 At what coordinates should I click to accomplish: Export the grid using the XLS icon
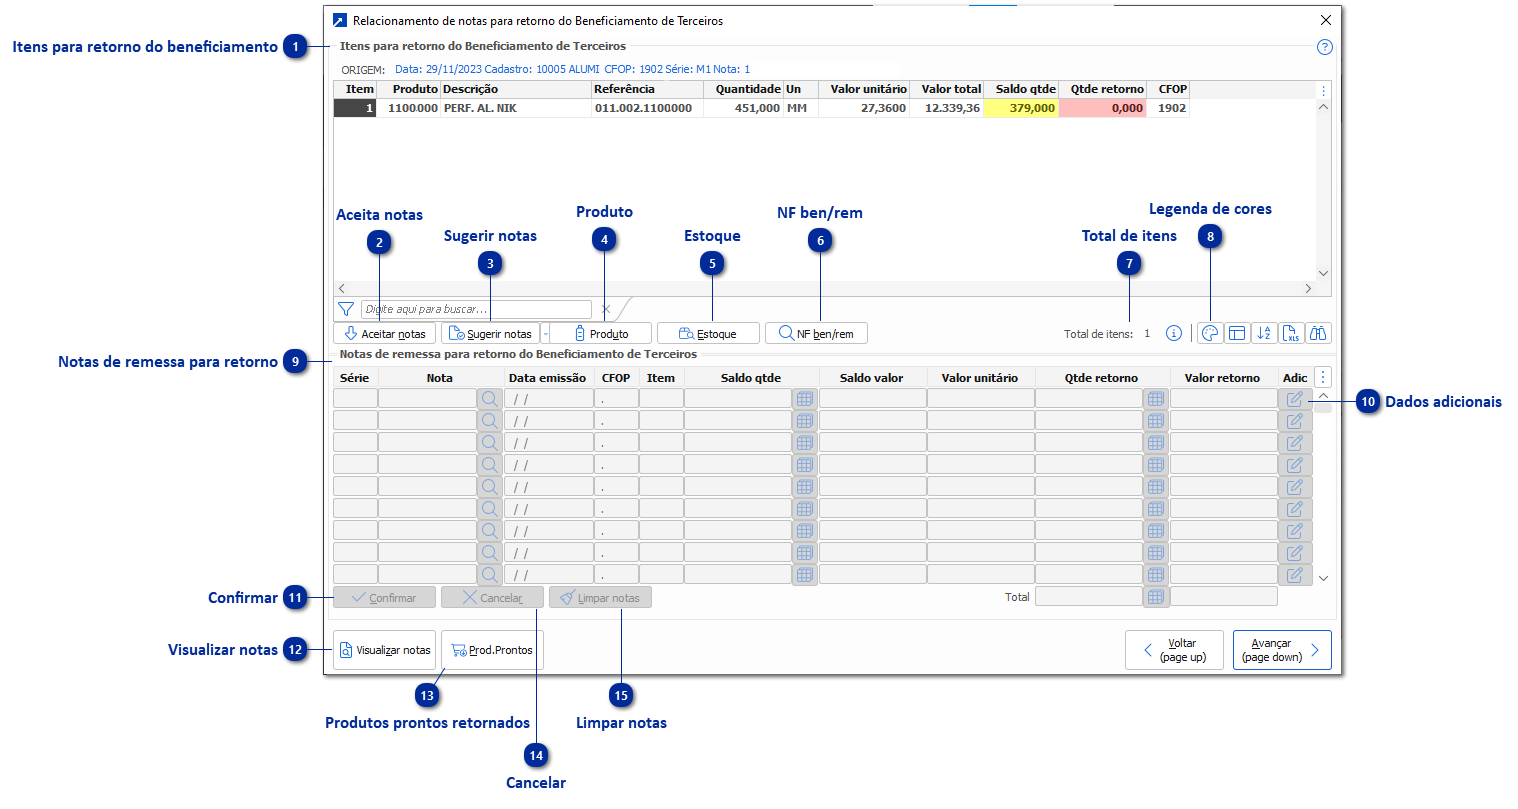(1291, 333)
